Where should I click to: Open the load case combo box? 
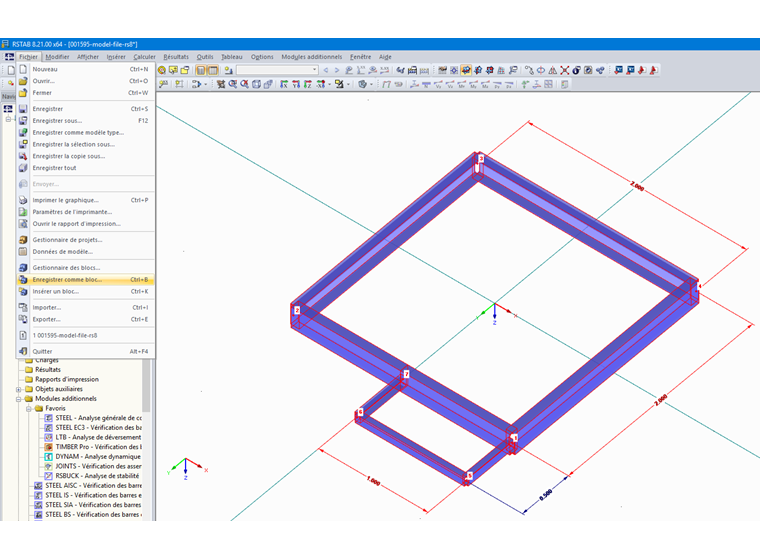tap(277, 70)
